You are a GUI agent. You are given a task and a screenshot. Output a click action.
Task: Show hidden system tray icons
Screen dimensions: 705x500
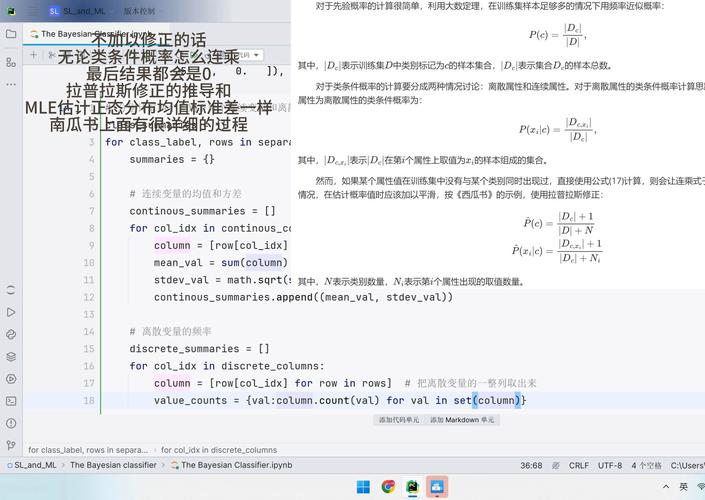pyautogui.click(x=666, y=487)
